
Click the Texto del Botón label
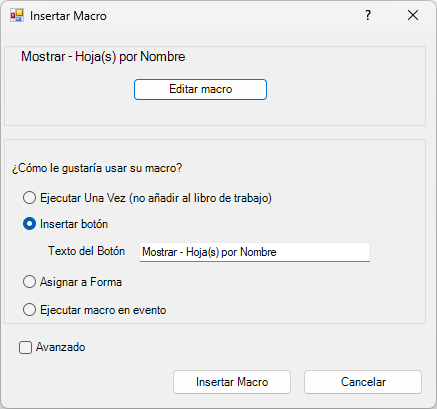tap(87, 251)
